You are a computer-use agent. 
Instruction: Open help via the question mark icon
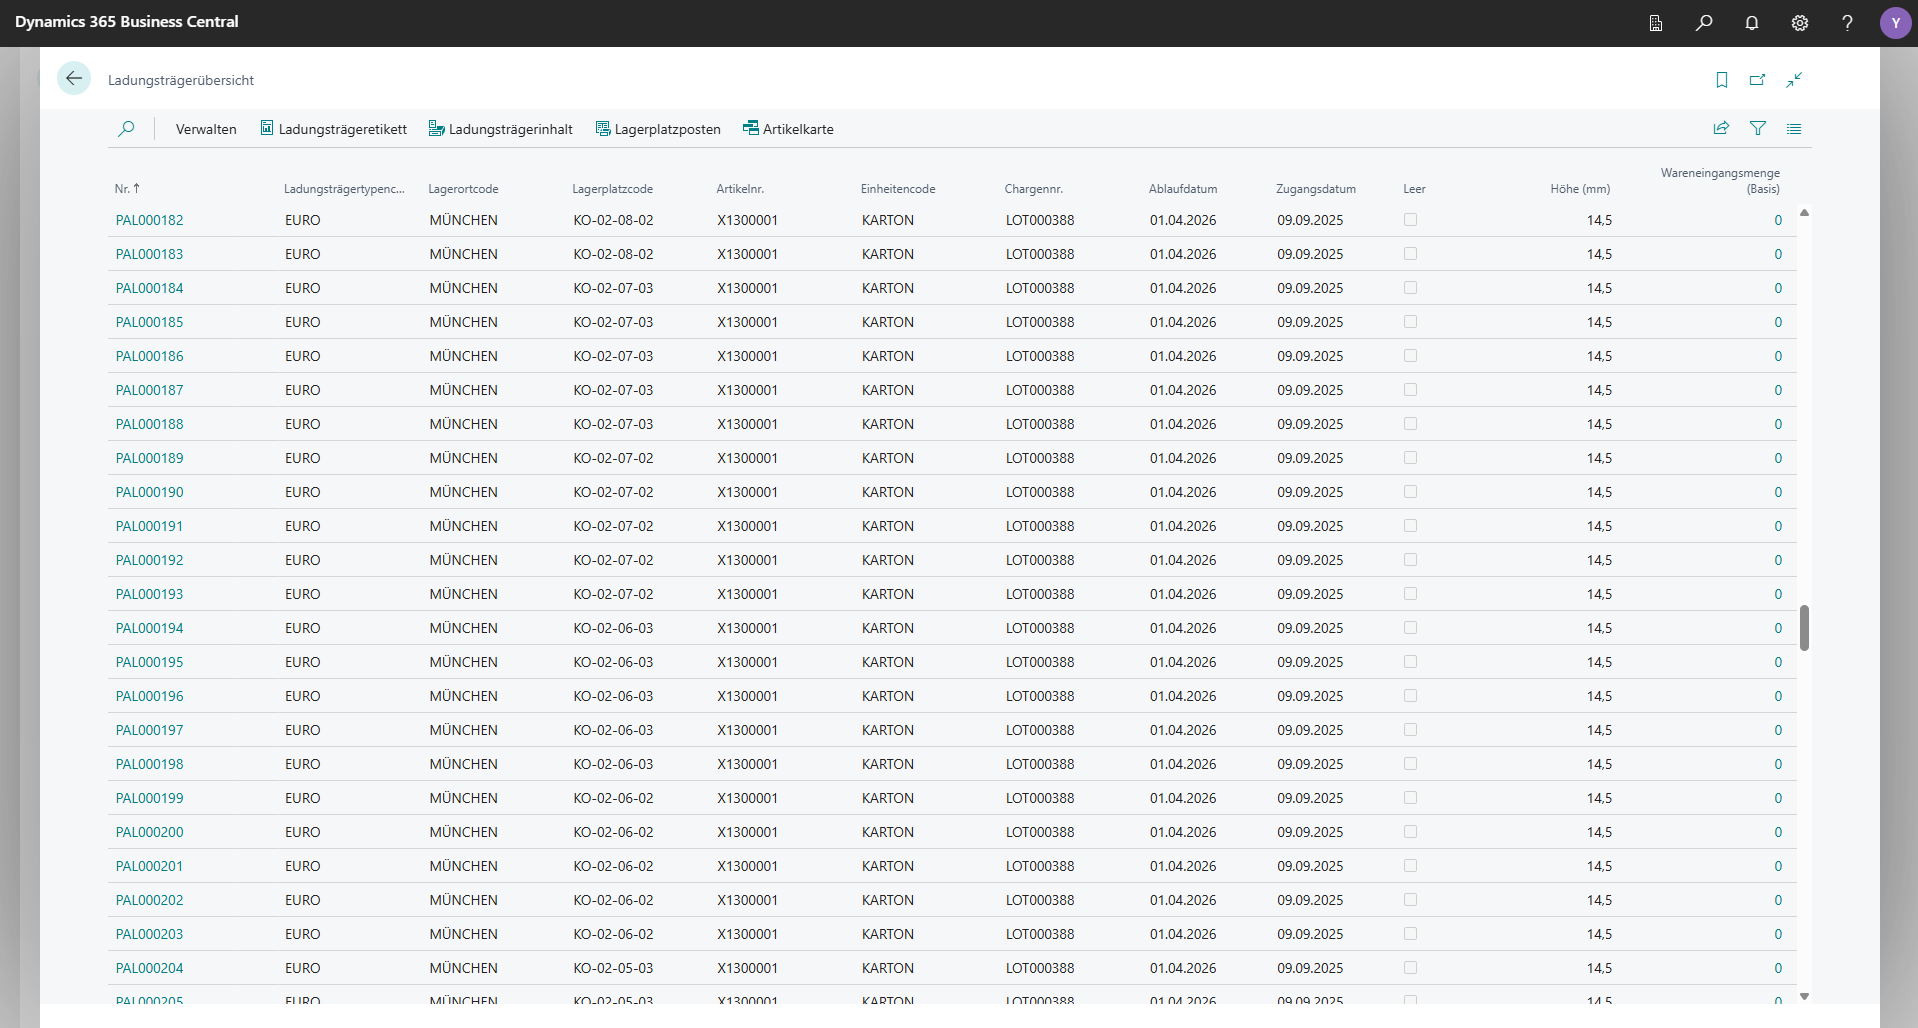[1847, 22]
